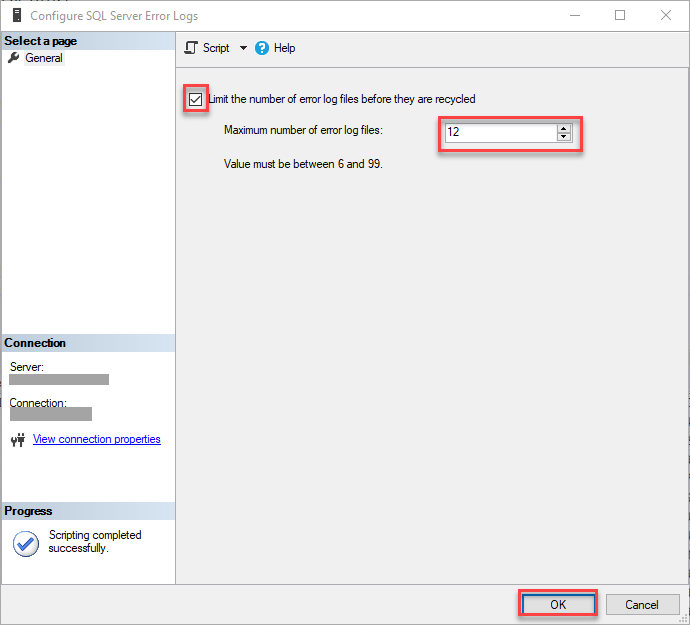Select the General page item

[44, 58]
